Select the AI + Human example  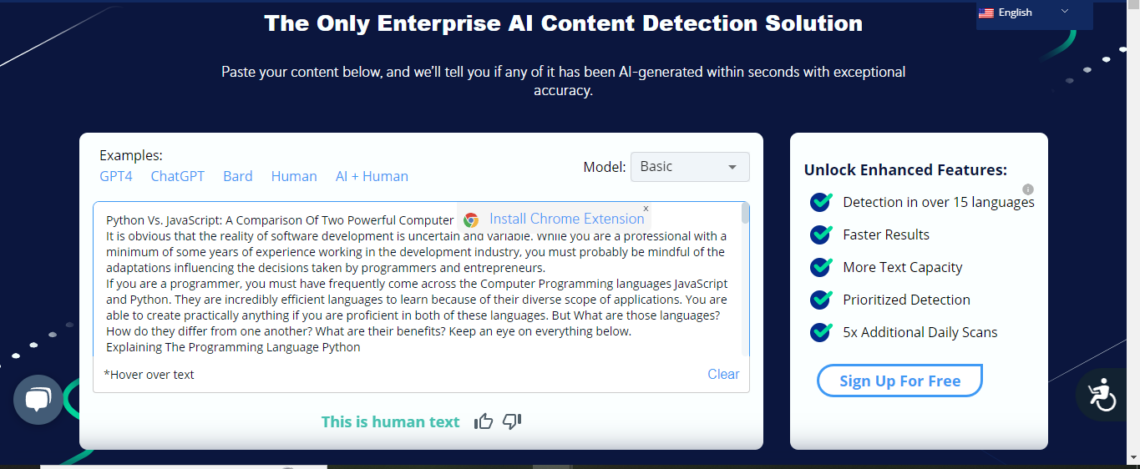click(x=371, y=176)
